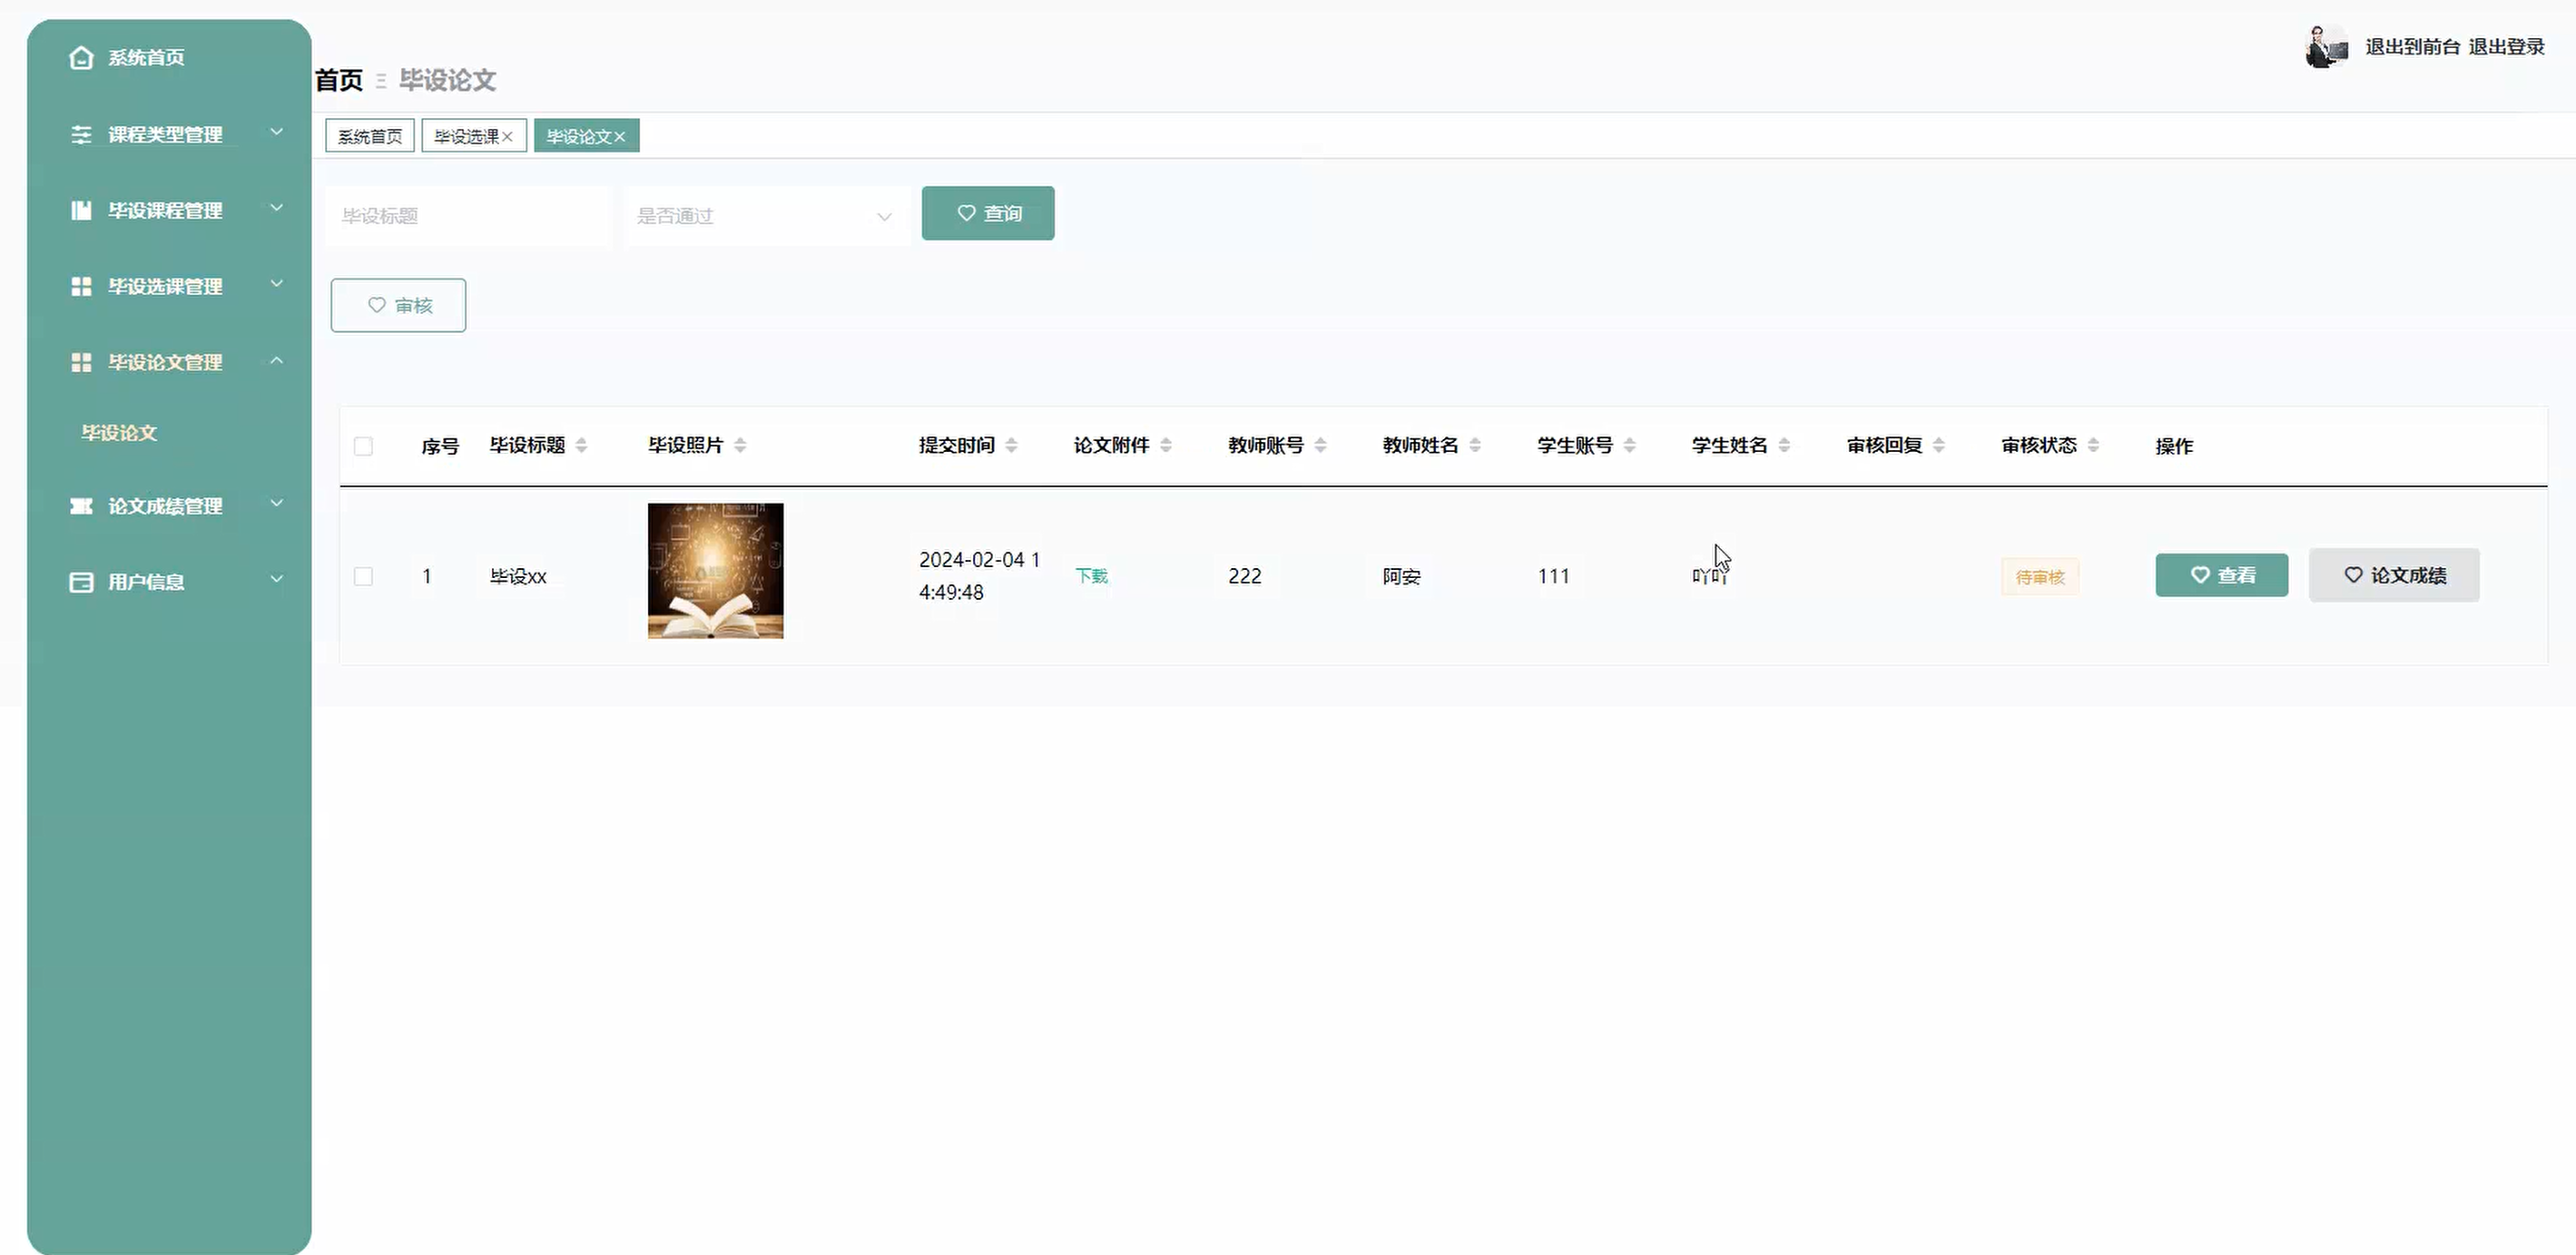Screen dimensions: 2576x1255
Task: Click the 论文成绩 button for 毕设xx
Action: pos(2394,575)
